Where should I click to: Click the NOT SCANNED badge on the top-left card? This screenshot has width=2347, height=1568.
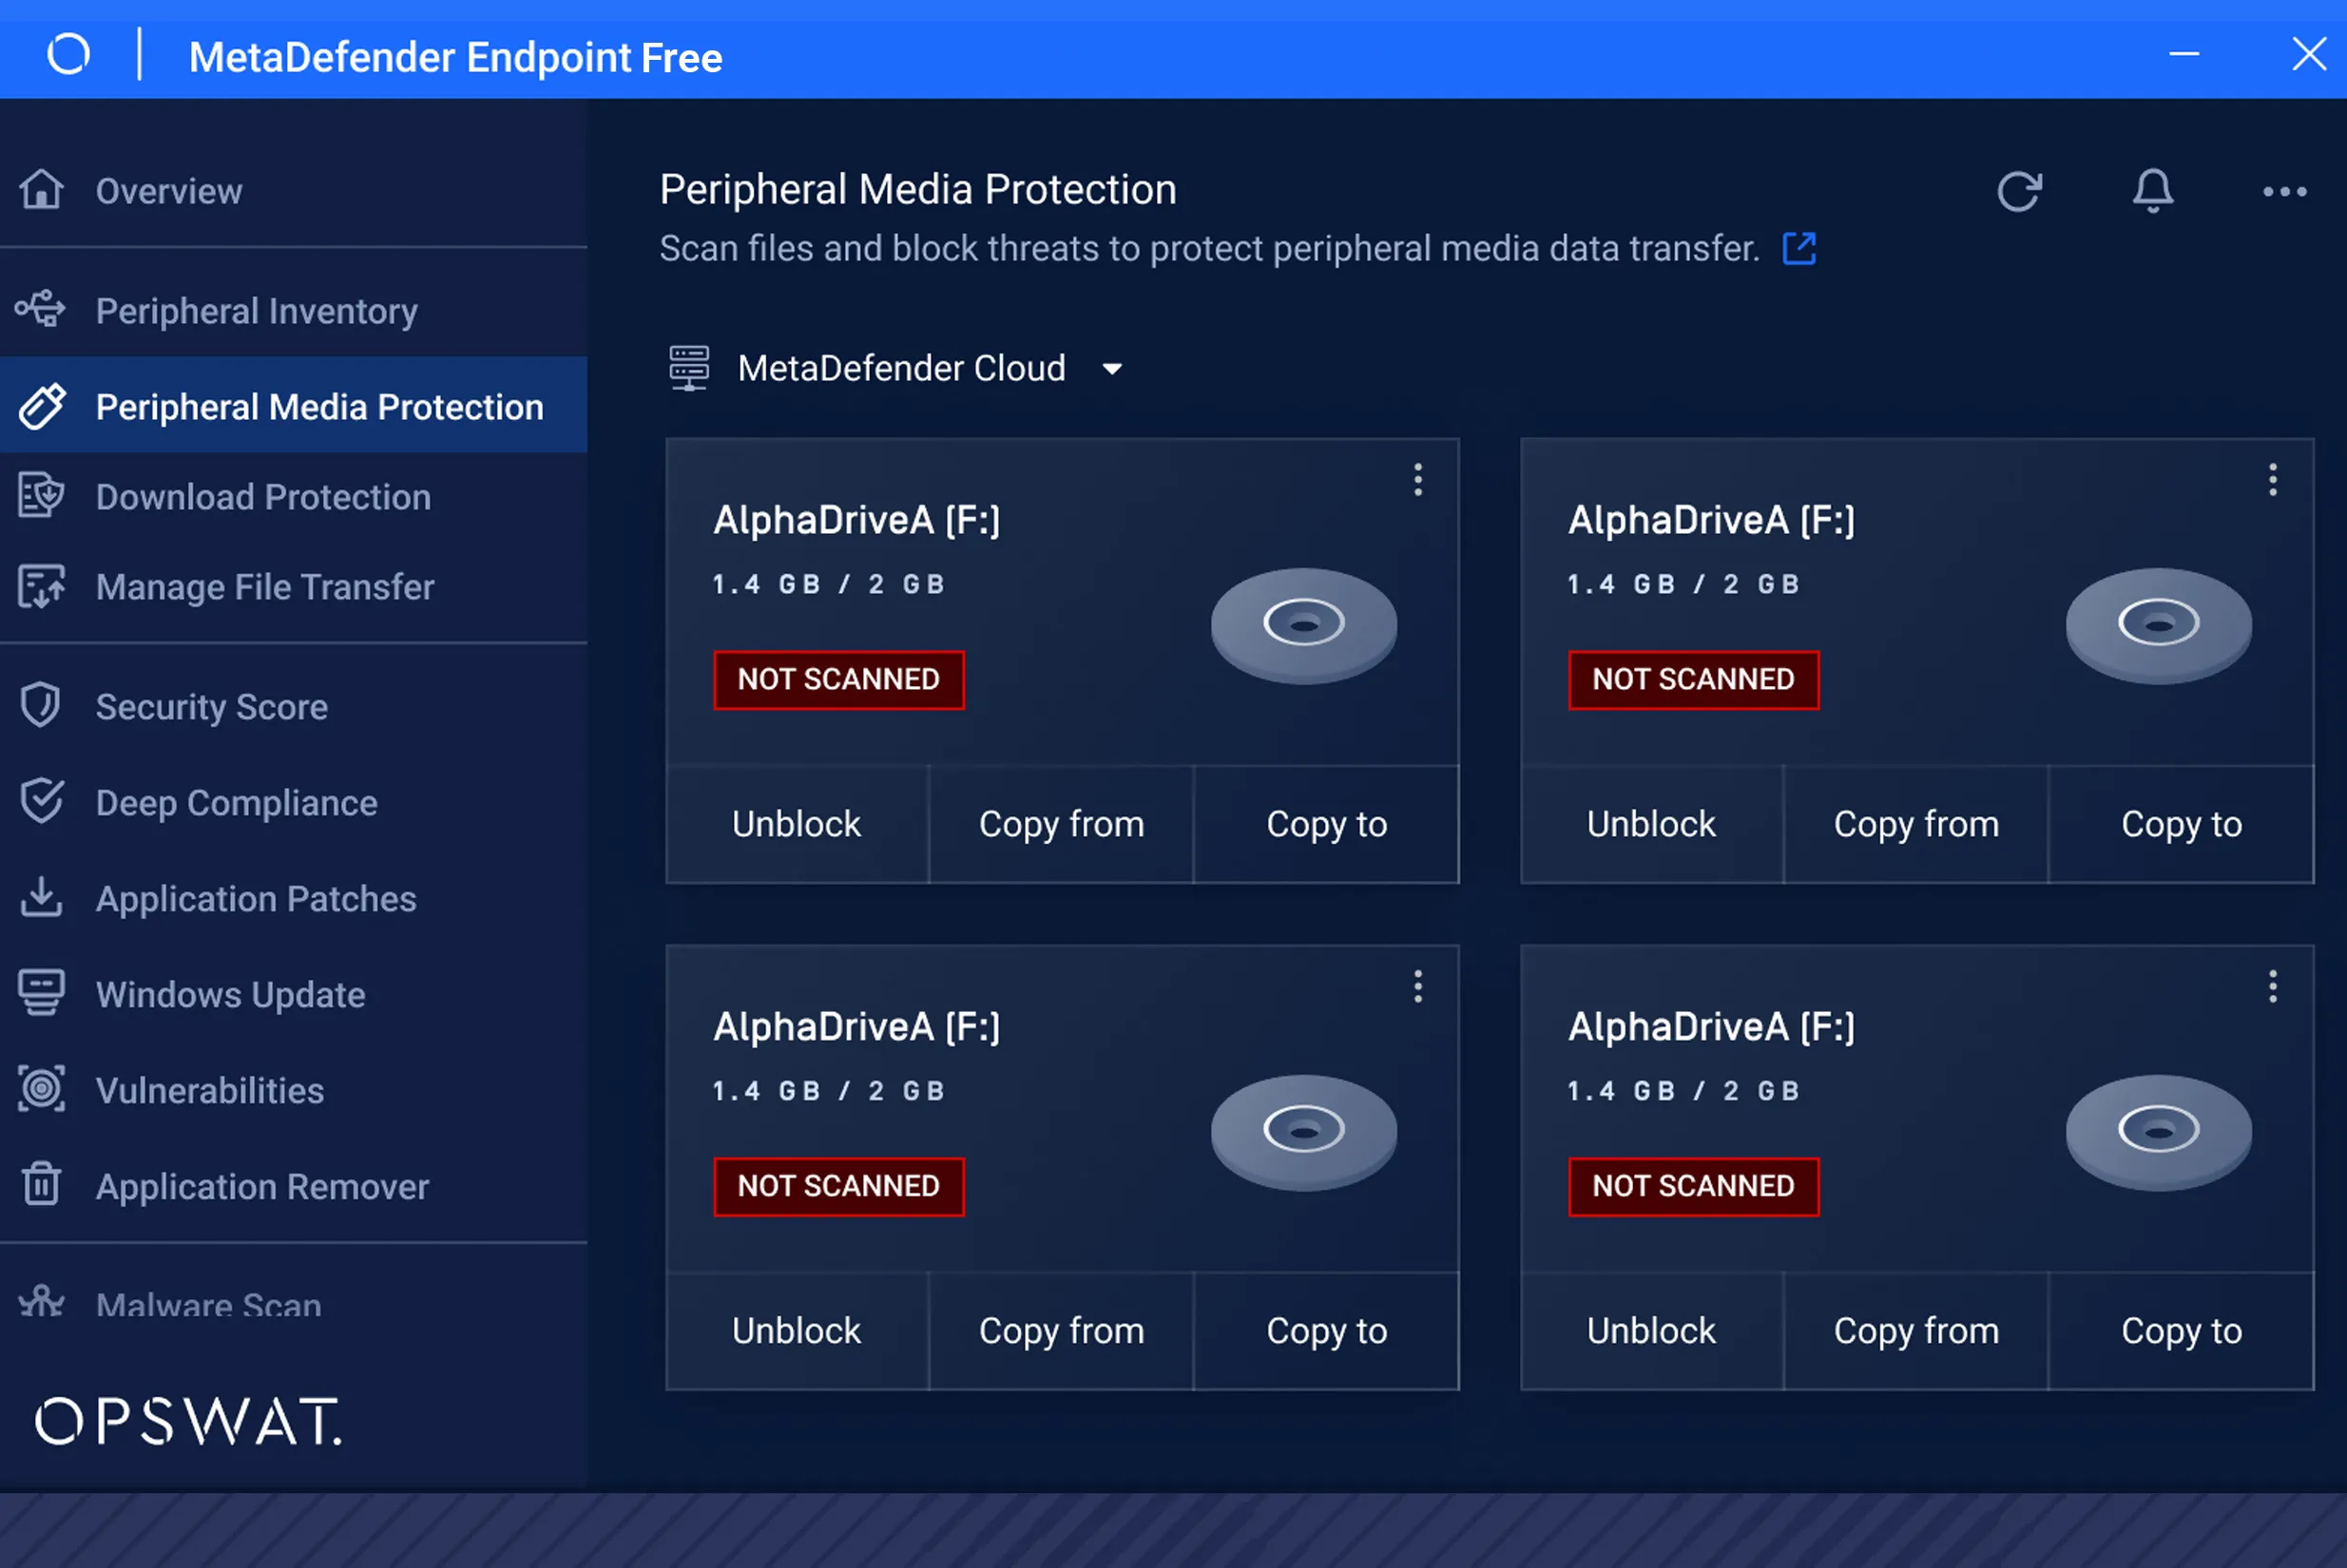[839, 680]
